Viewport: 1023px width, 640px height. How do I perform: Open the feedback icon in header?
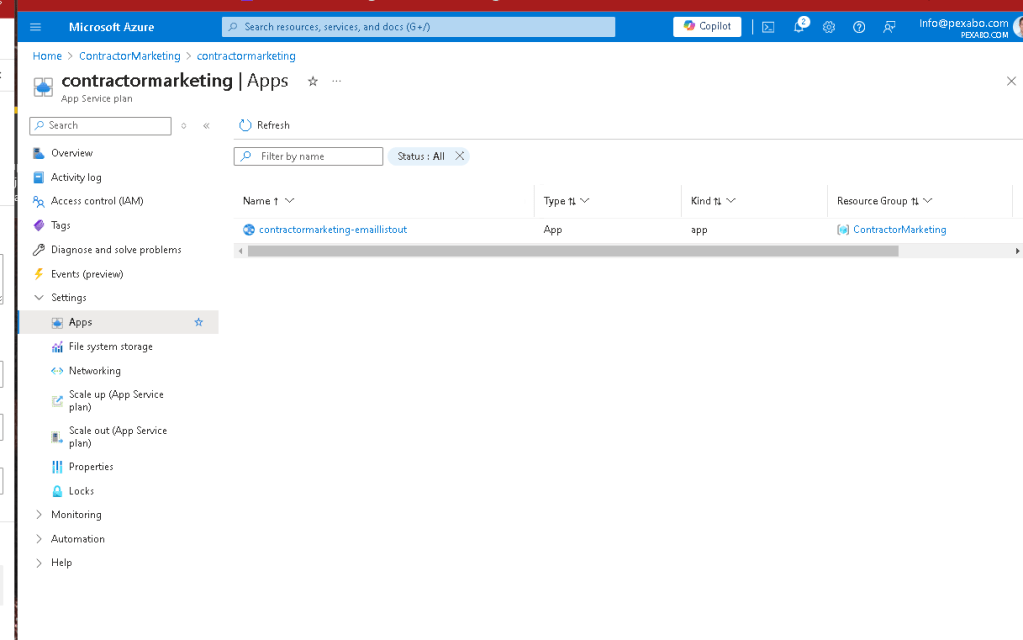[889, 27]
